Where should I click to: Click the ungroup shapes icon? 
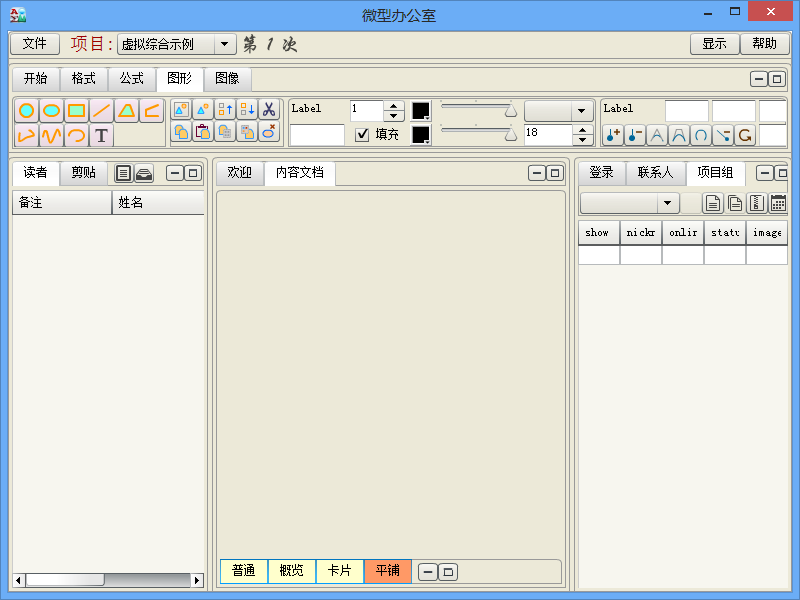(x=203, y=109)
